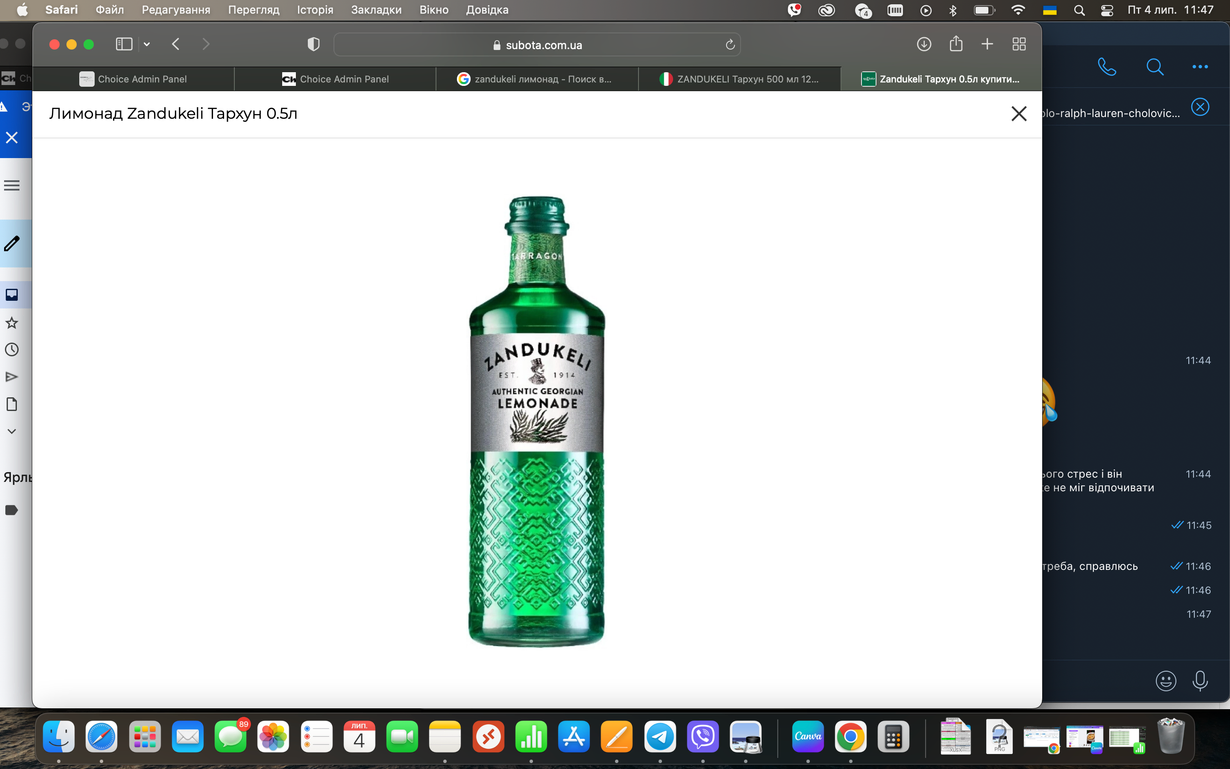Viewport: 1230px width, 769px height.
Task: Open Canva from the Dock
Action: [x=808, y=737]
